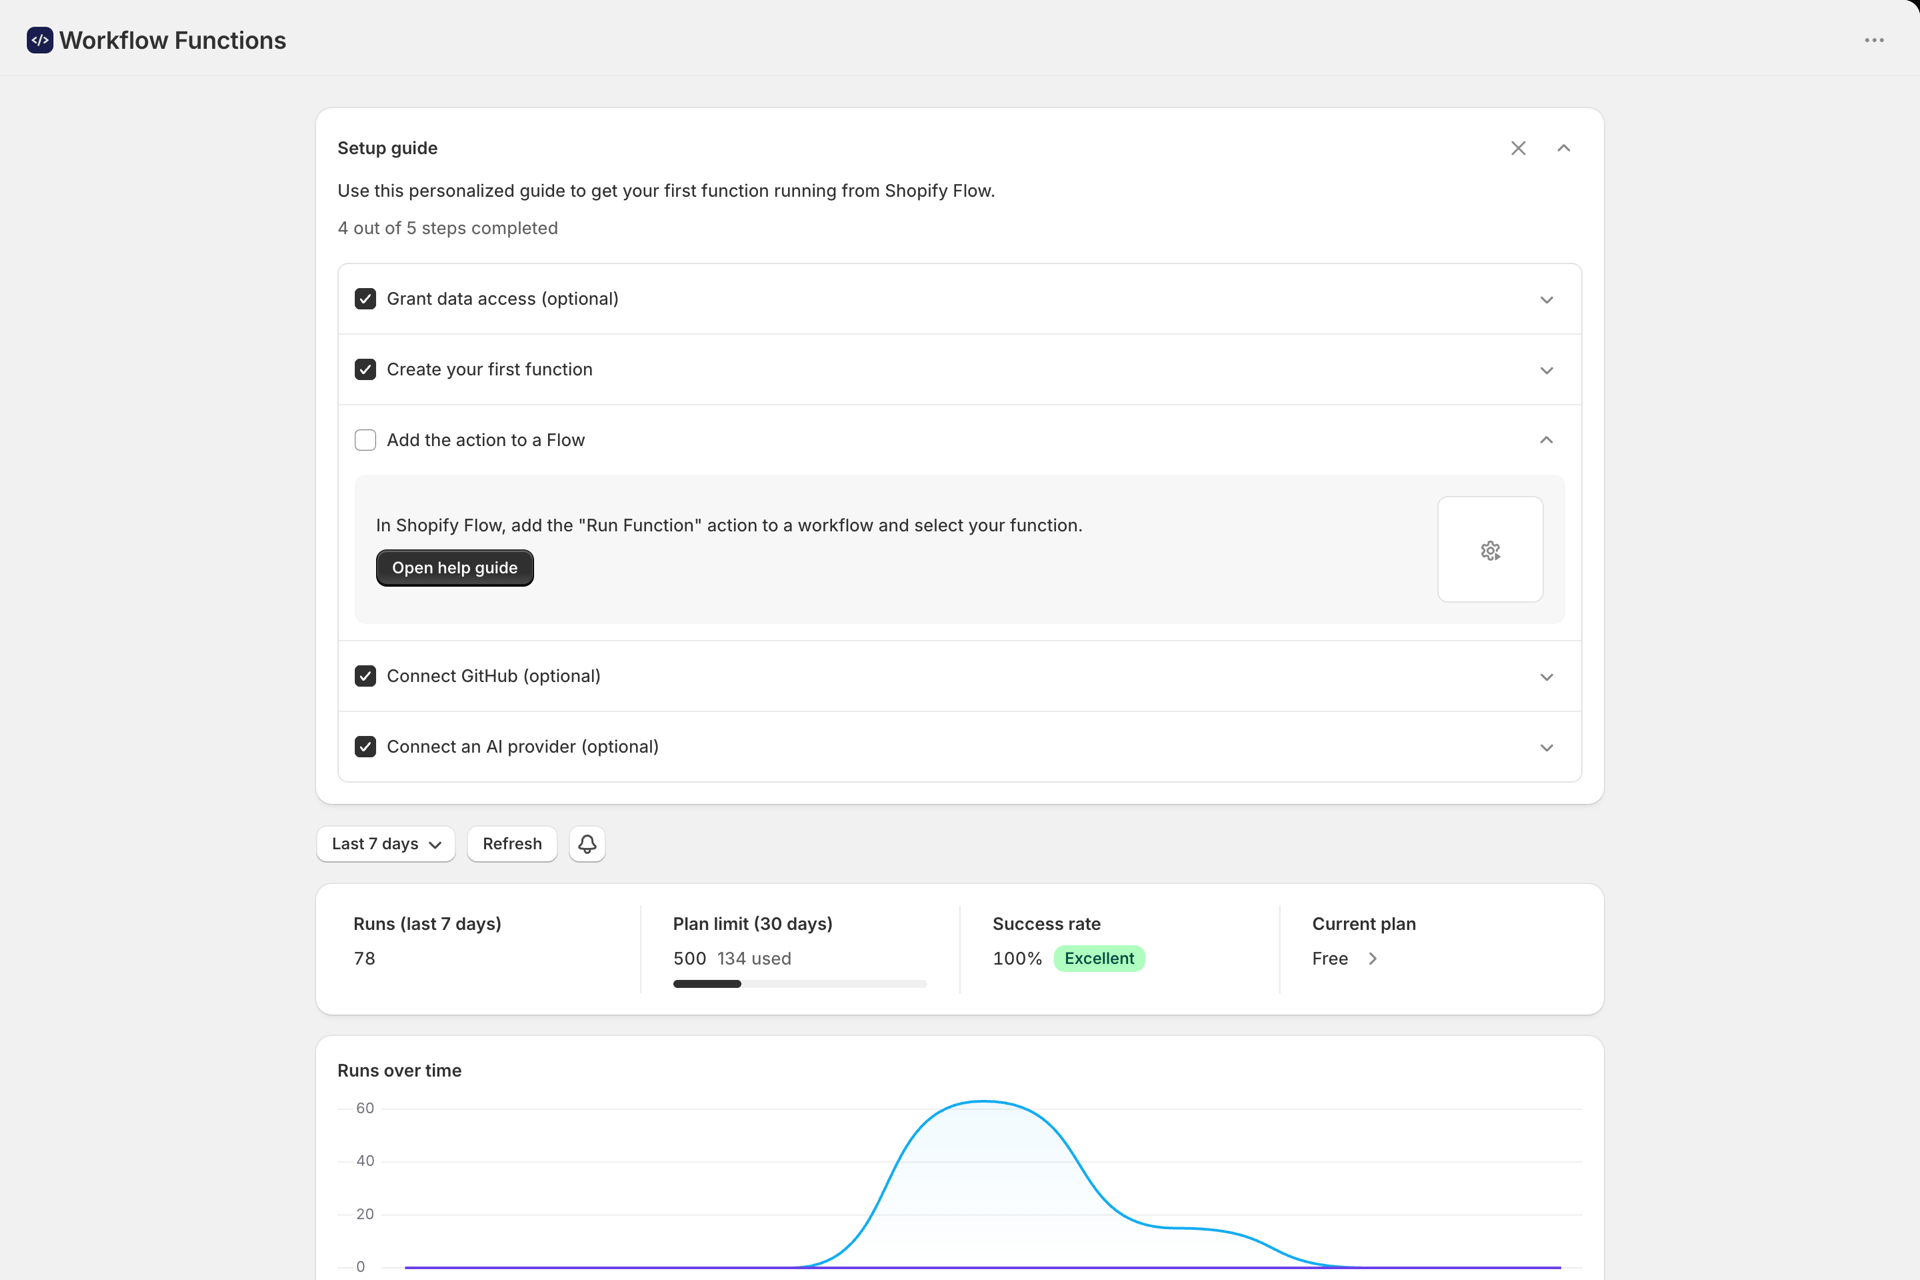Viewport: 1920px width, 1280px height.
Task: Click the chevron arrow next to Free plan
Action: tap(1372, 959)
